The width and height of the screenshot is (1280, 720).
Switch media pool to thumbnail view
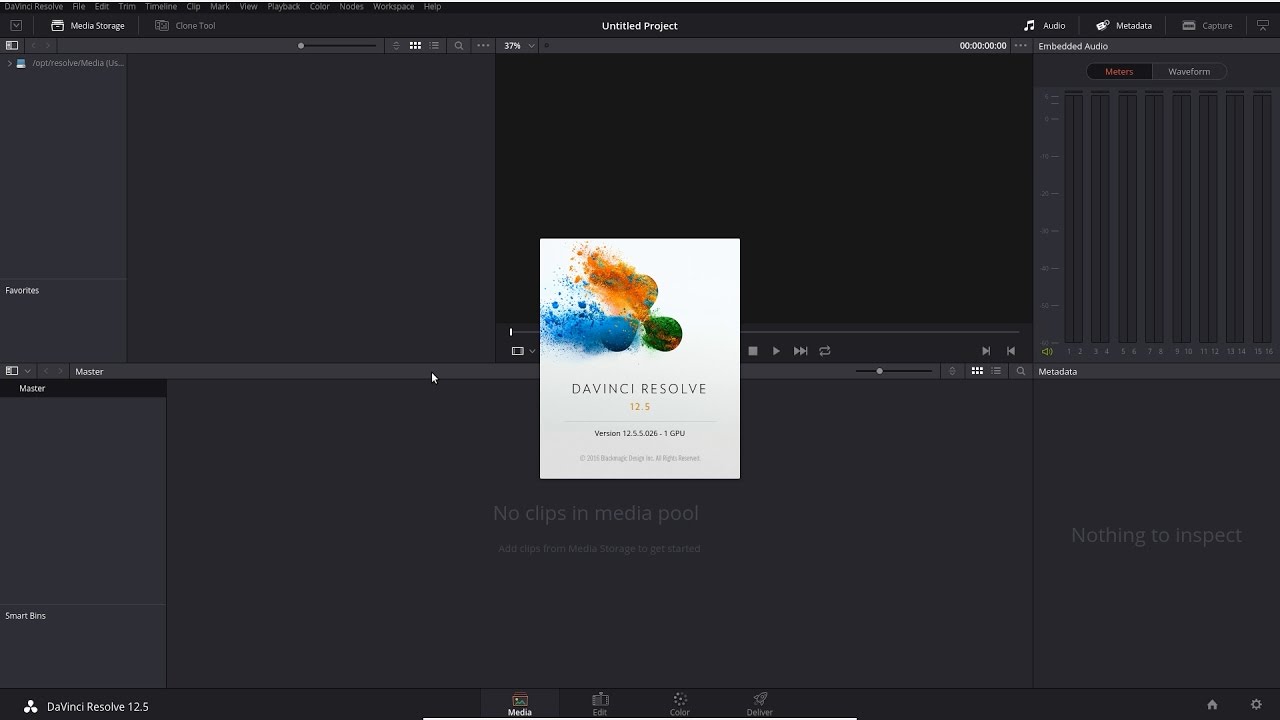point(977,371)
